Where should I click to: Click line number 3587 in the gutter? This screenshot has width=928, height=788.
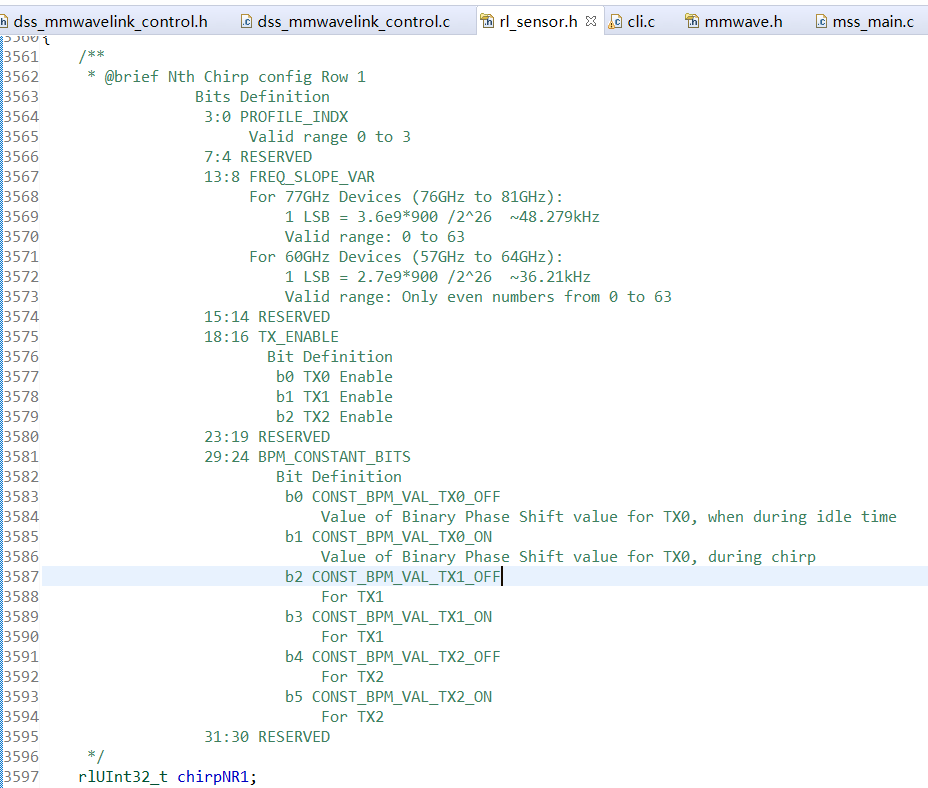click(21, 577)
